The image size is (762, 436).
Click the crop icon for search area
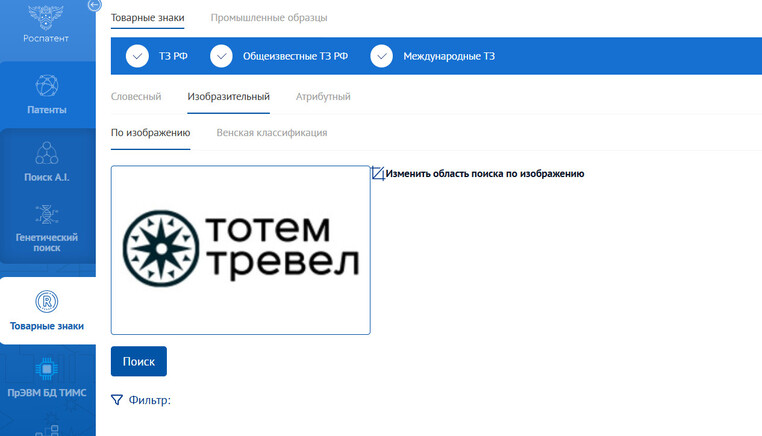coord(378,174)
